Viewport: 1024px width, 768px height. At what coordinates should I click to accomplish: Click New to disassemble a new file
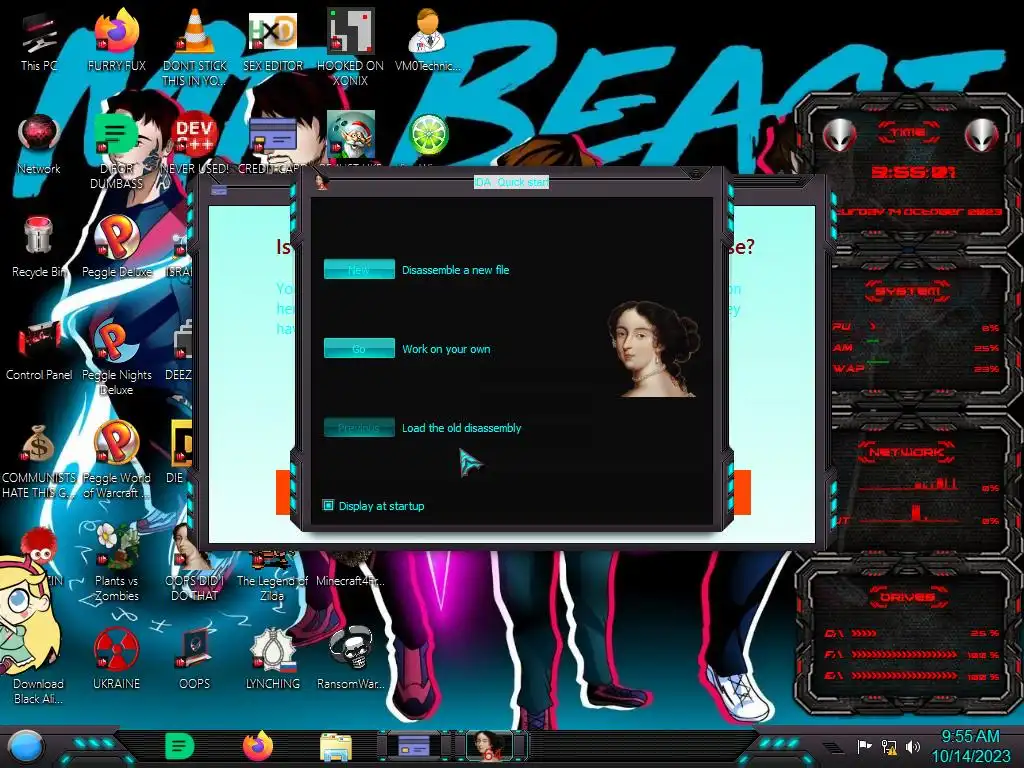tap(359, 269)
